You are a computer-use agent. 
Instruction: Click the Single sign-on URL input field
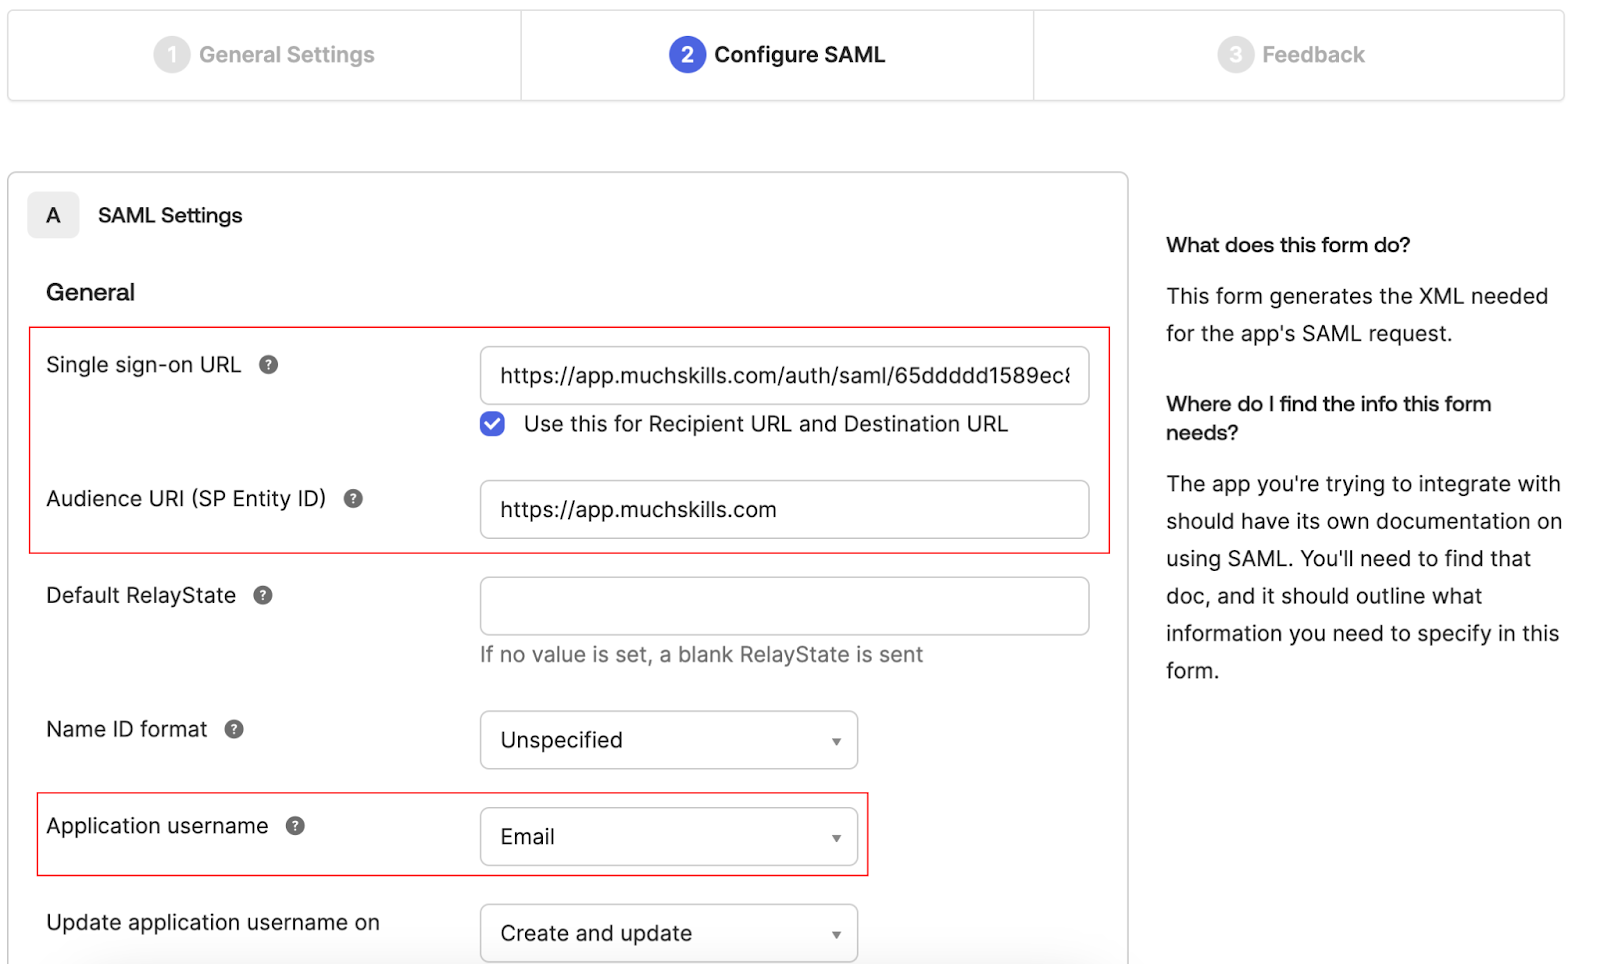coord(784,376)
